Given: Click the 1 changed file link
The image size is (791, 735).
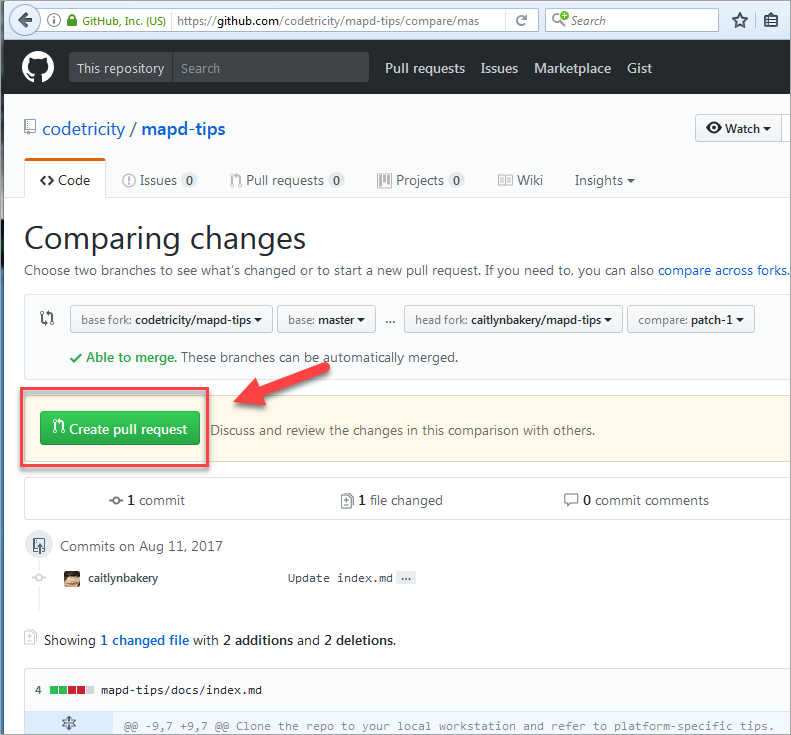Looking at the screenshot, I should coord(145,640).
